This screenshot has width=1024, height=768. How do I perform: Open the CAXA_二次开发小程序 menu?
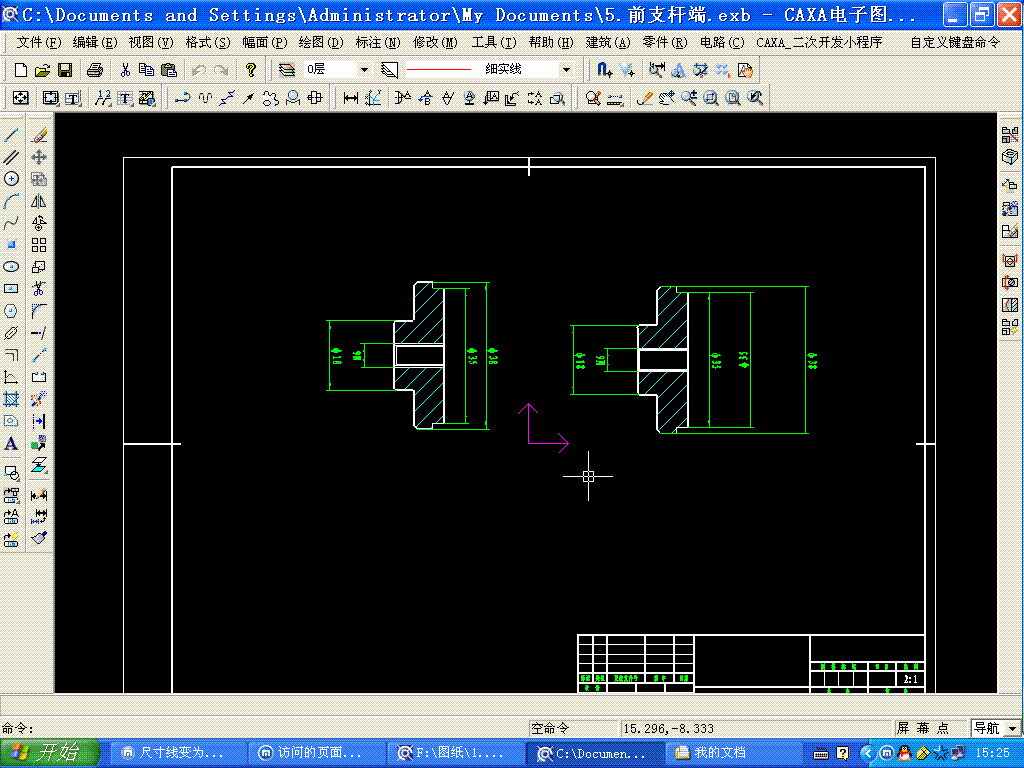coord(819,42)
